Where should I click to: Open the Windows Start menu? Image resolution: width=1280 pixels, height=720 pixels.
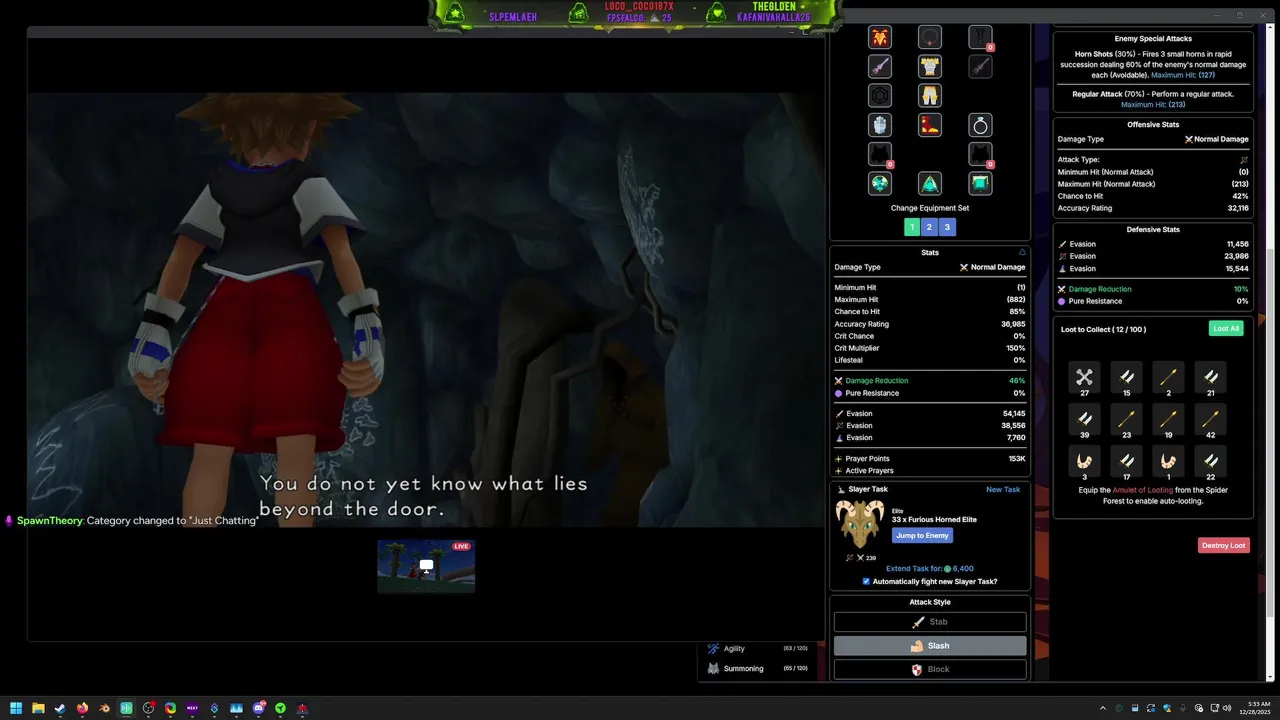tap(16, 708)
